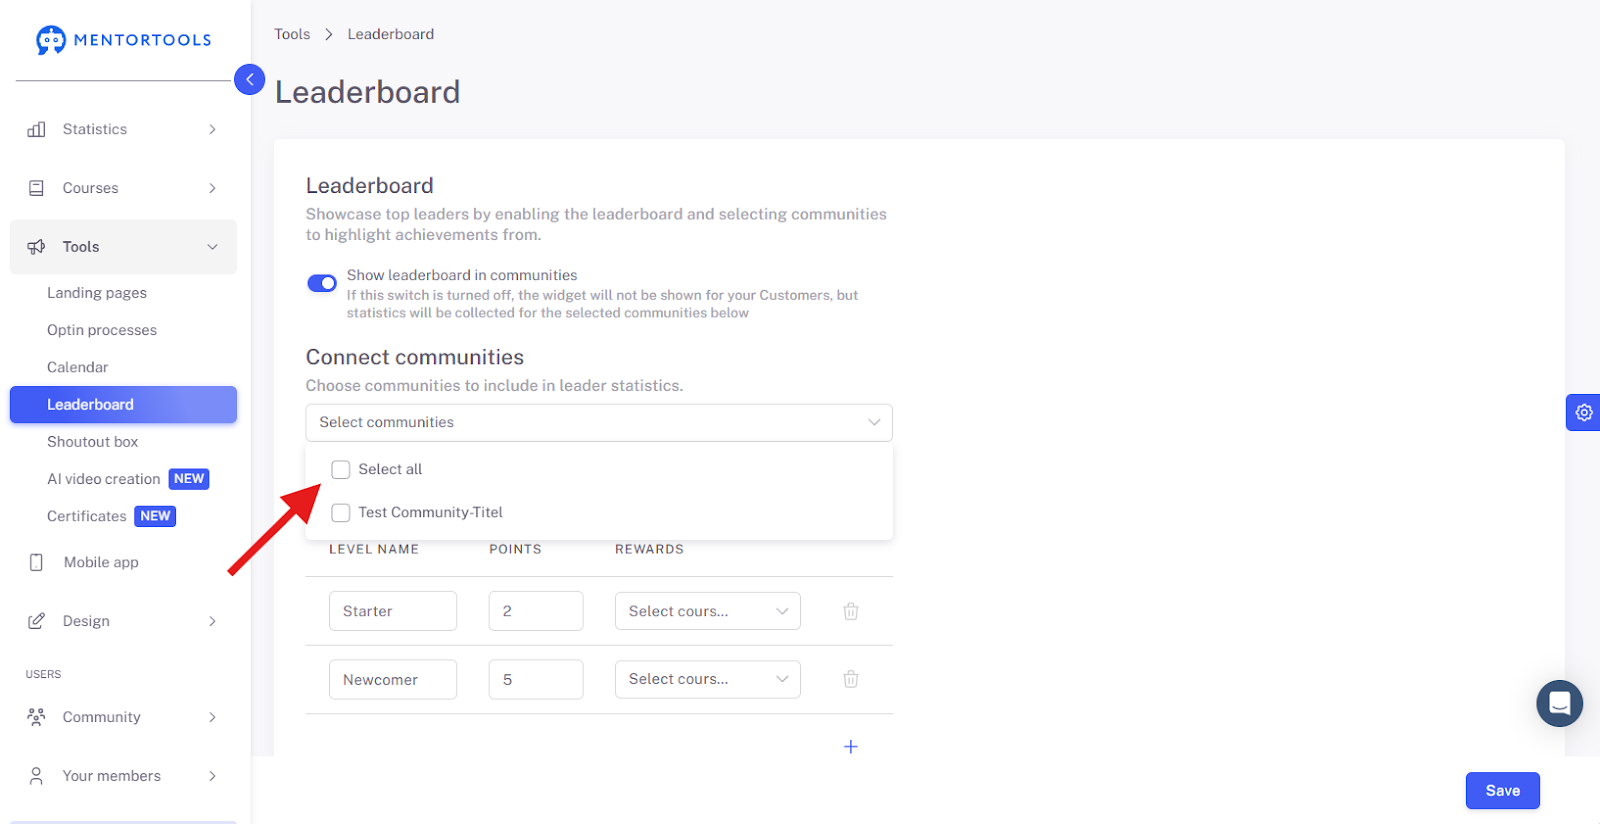The height and width of the screenshot is (824, 1600).
Task: Click the Starter level name field
Action: pyautogui.click(x=393, y=611)
